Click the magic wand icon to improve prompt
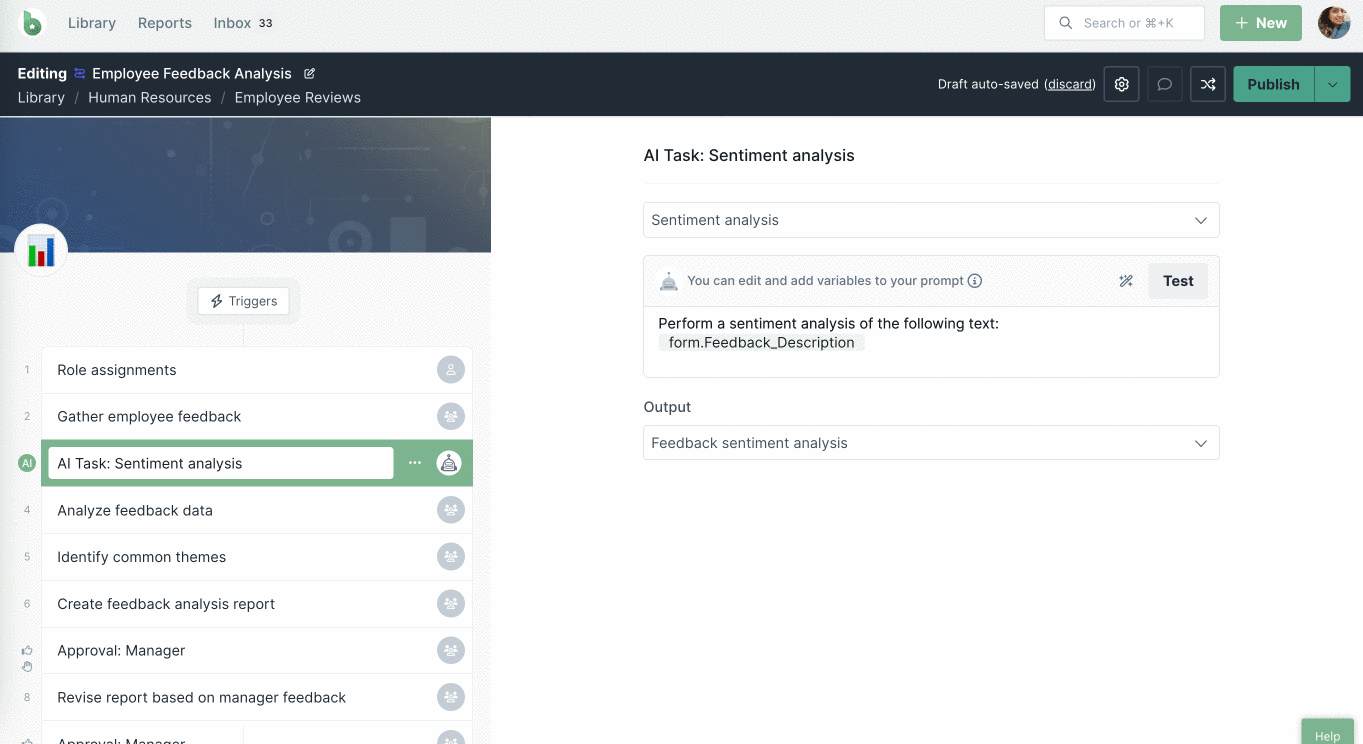Image resolution: width=1363 pixels, height=744 pixels. [x=1126, y=281]
